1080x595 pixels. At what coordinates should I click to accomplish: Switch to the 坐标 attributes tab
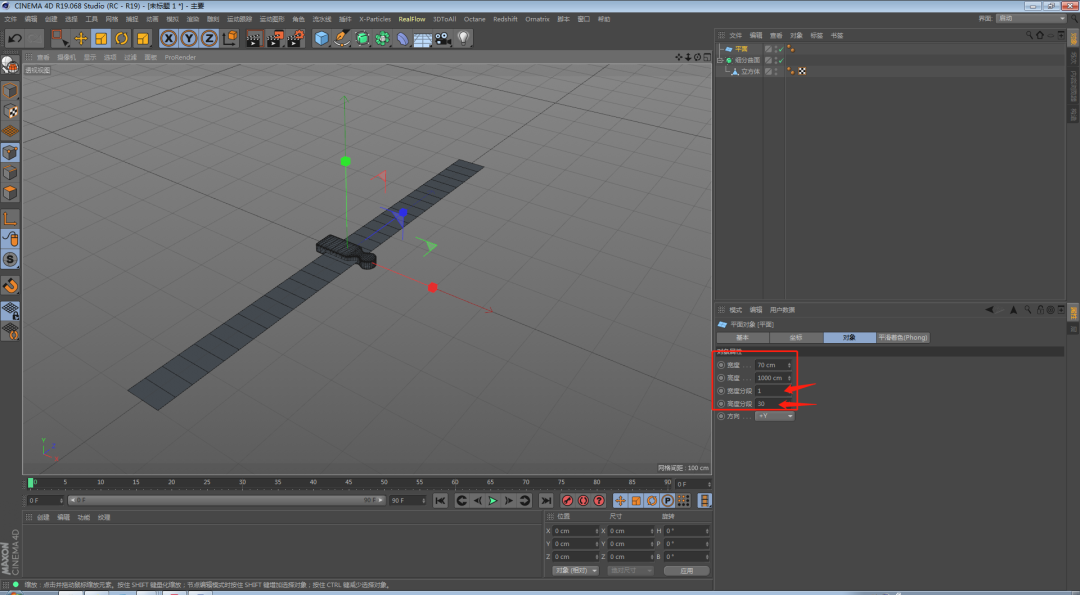pyautogui.click(x=796, y=338)
